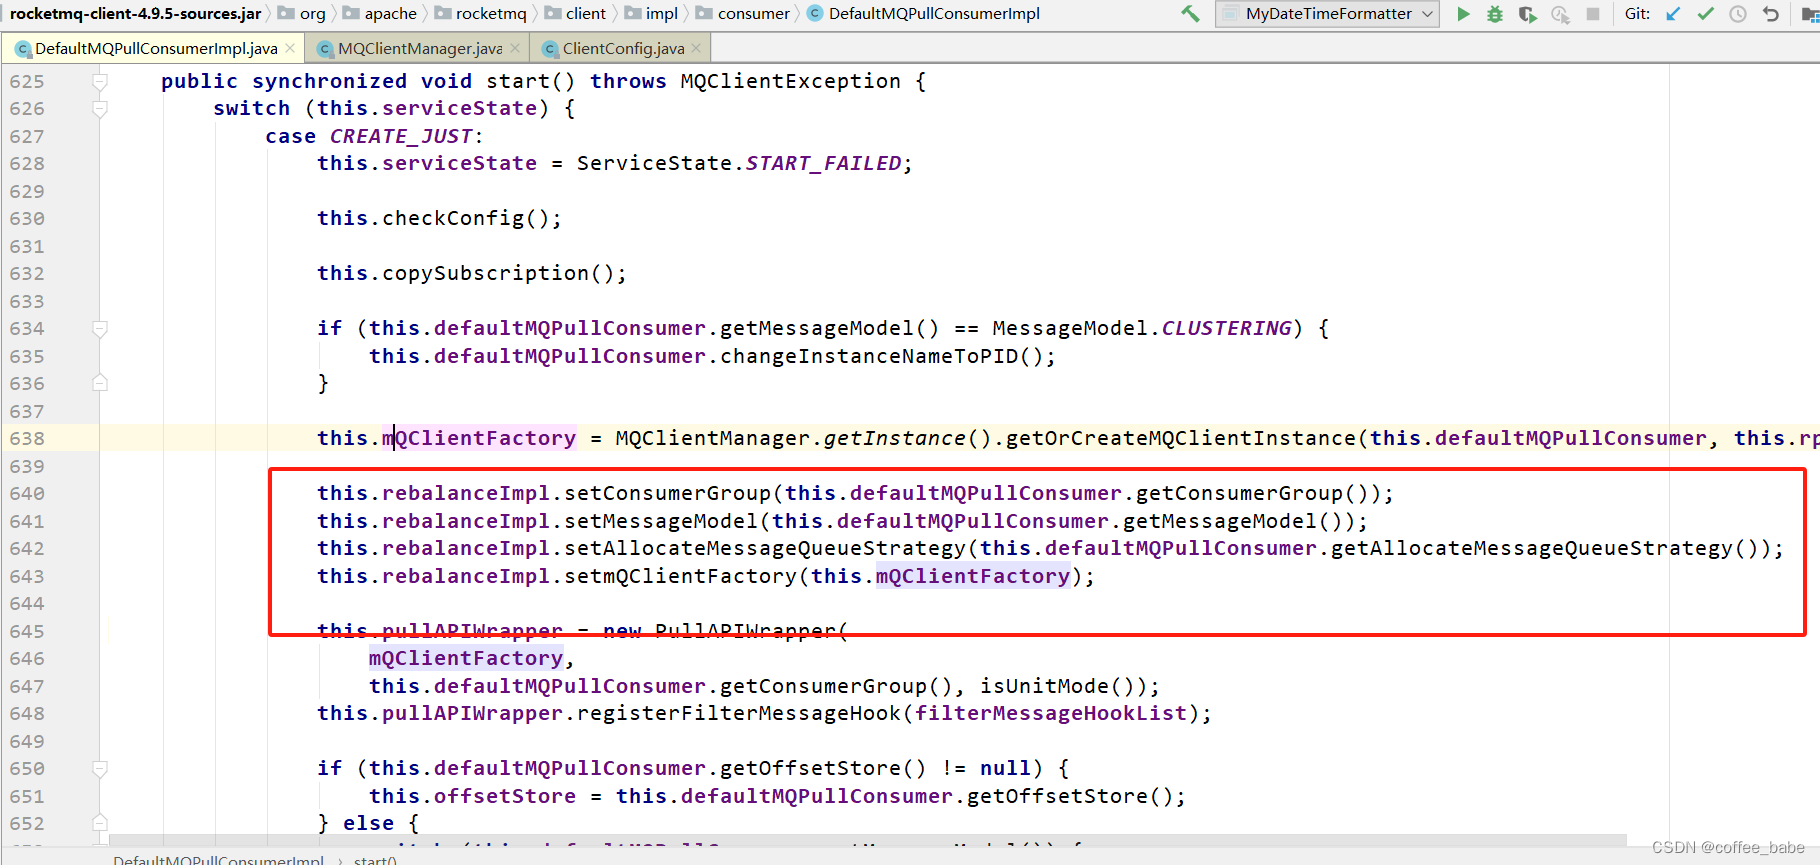This screenshot has width=1820, height=865.
Task: Click setMessageModel call on line 641
Action: pyautogui.click(x=661, y=521)
